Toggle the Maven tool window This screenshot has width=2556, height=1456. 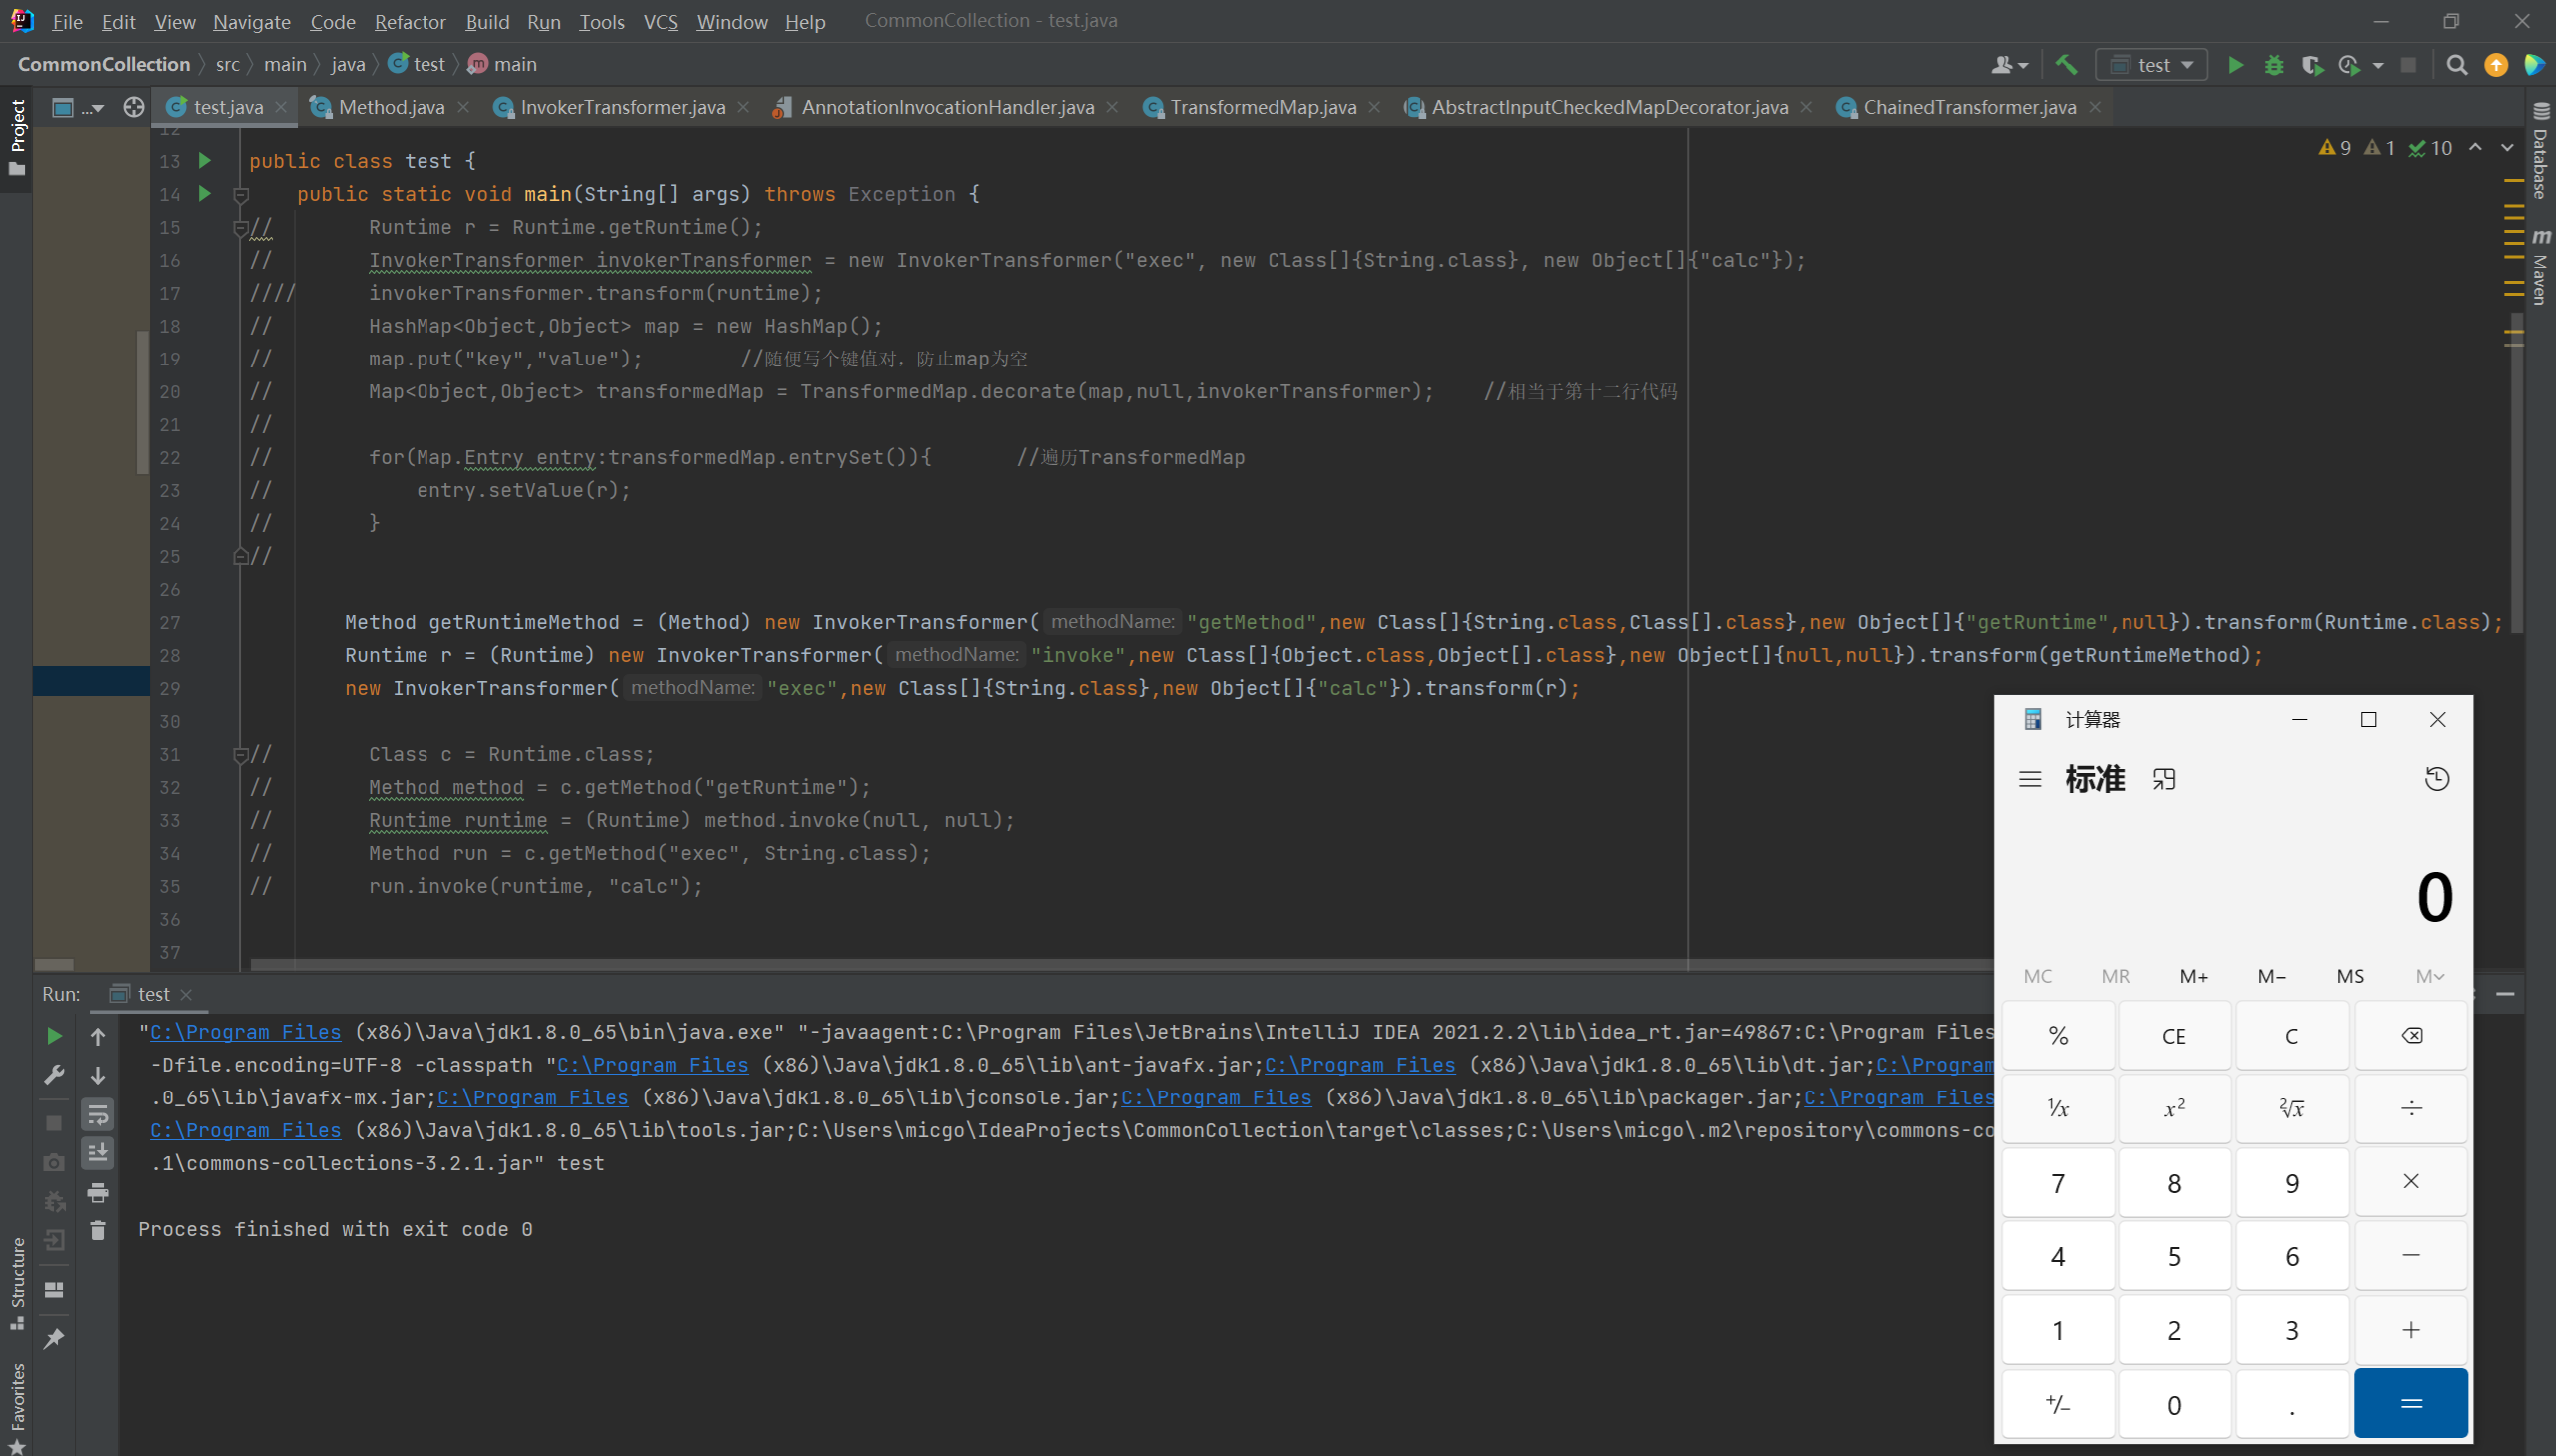[2540, 266]
